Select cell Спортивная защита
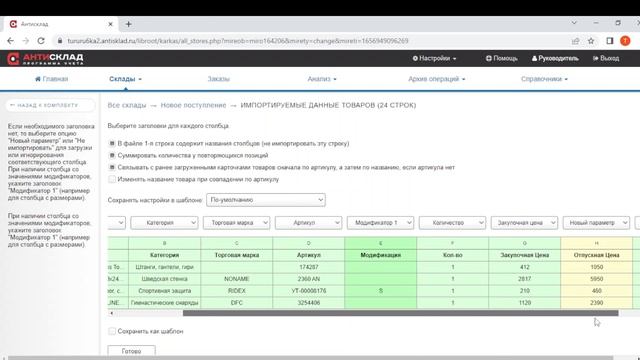Screen dimensions: 640x360 tap(164, 291)
